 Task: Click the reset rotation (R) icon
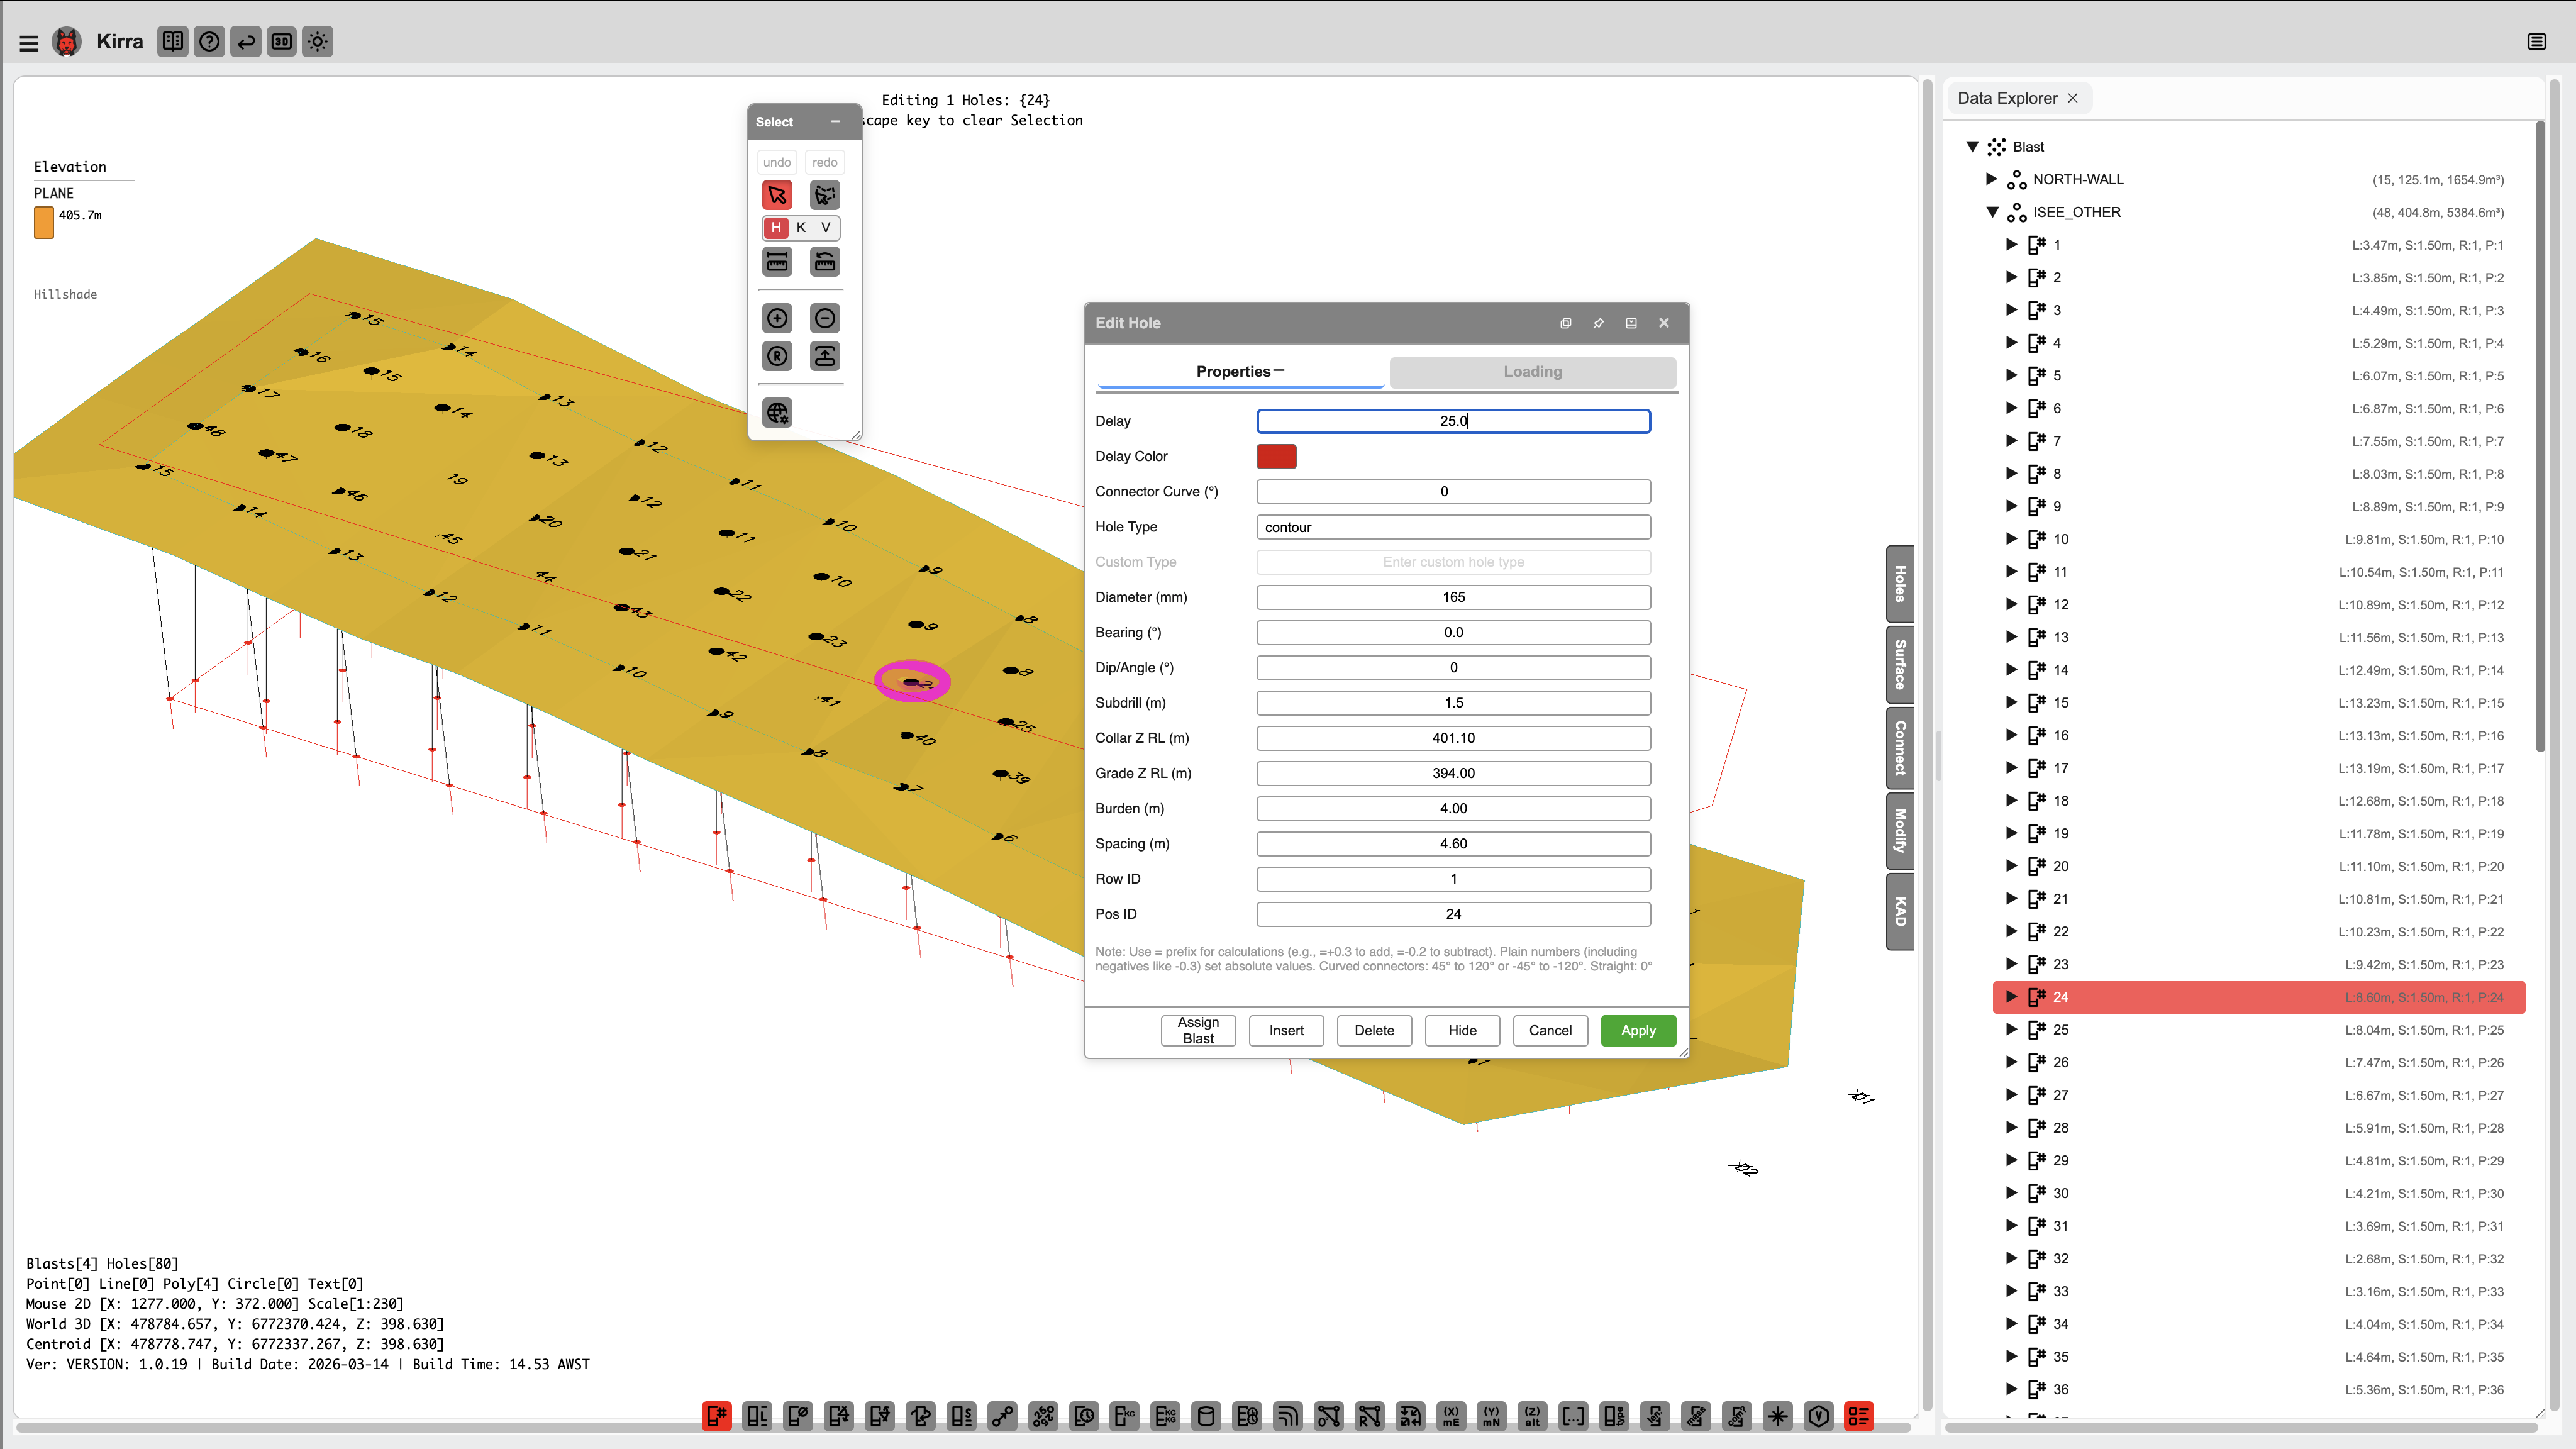(777, 356)
